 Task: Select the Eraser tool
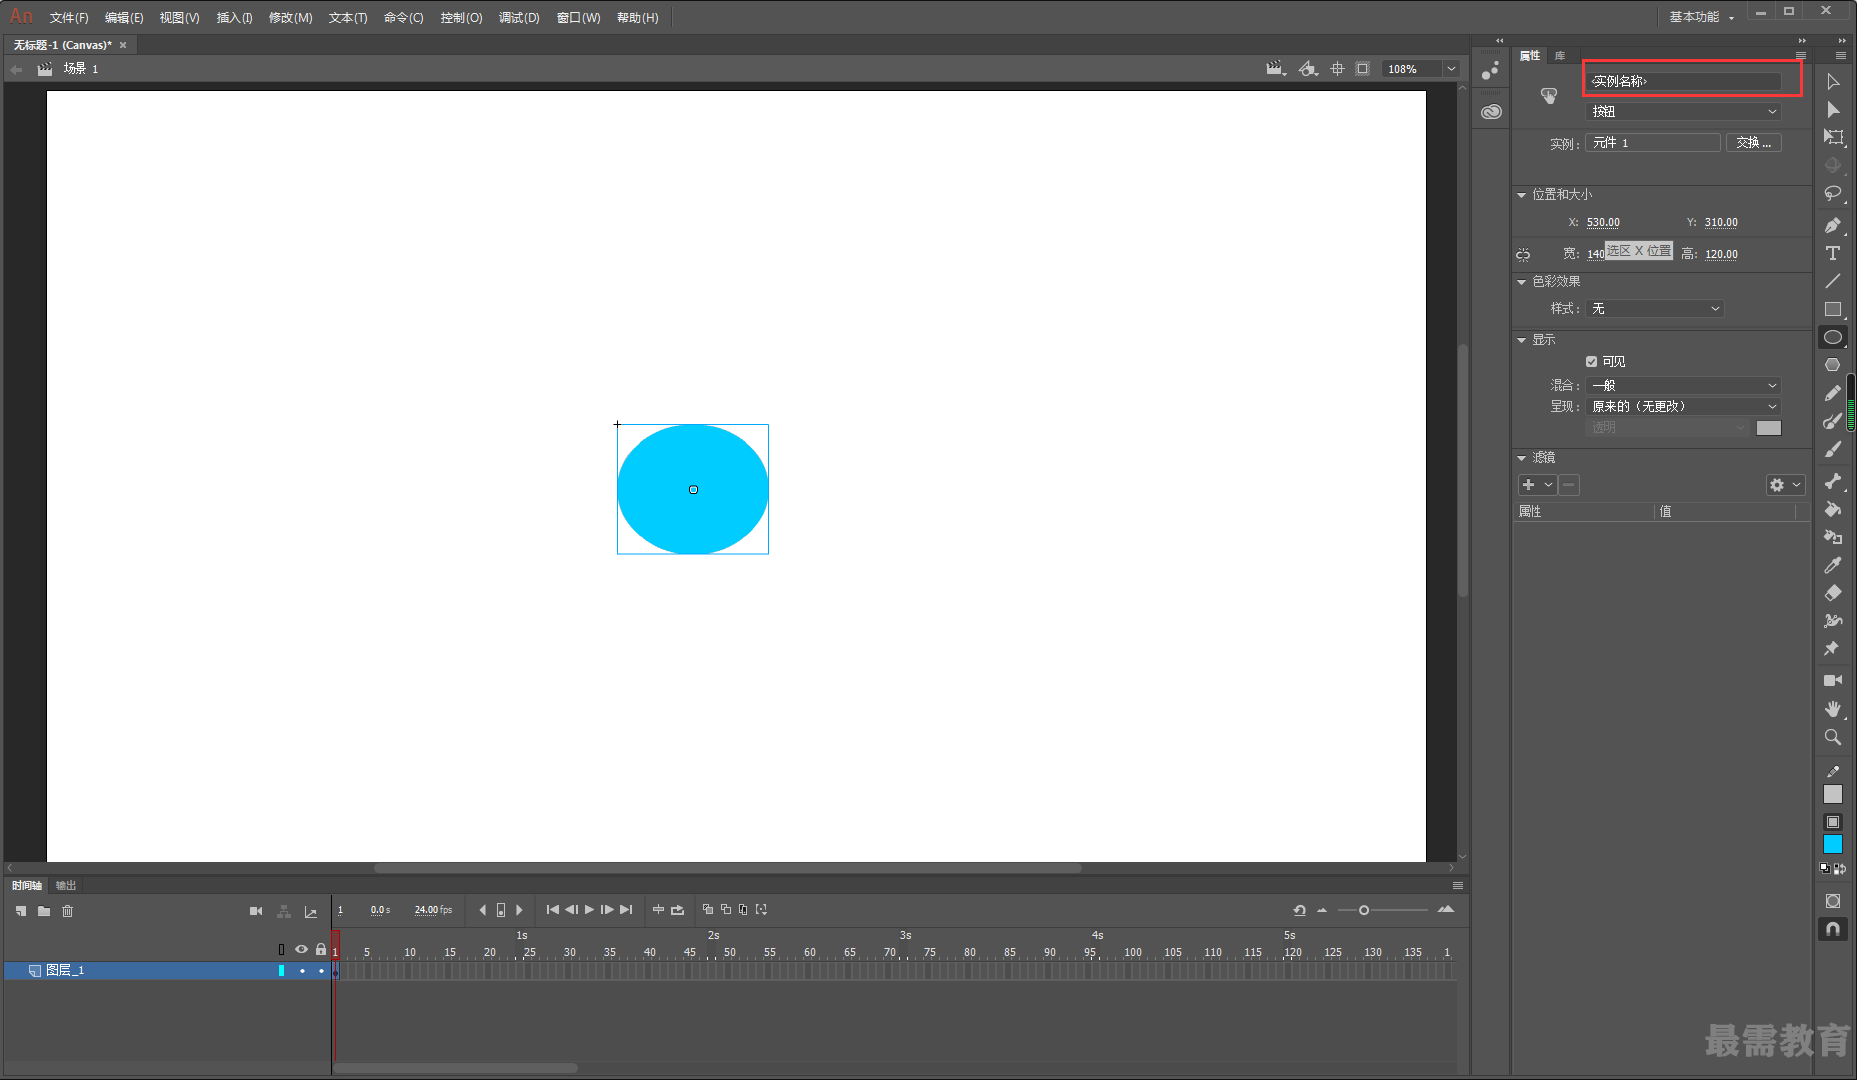[1833, 593]
